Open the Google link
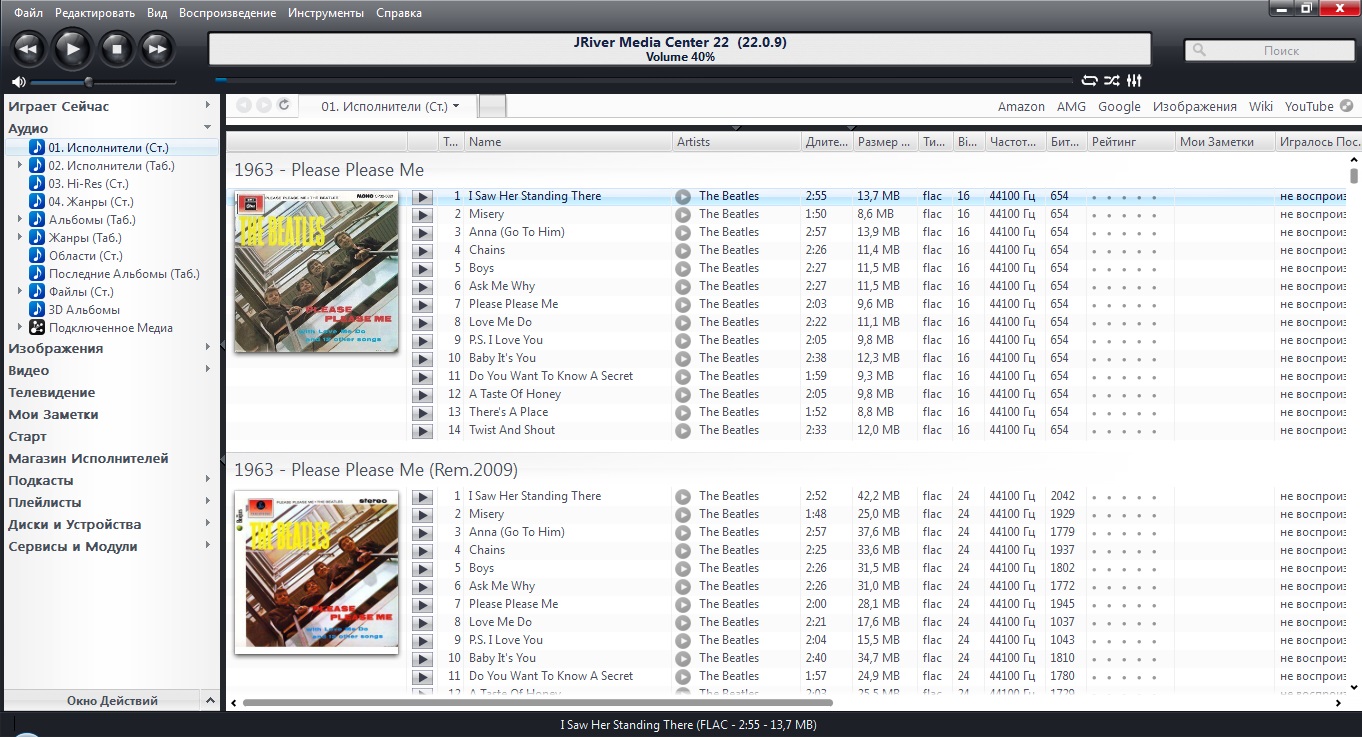 [x=1119, y=106]
